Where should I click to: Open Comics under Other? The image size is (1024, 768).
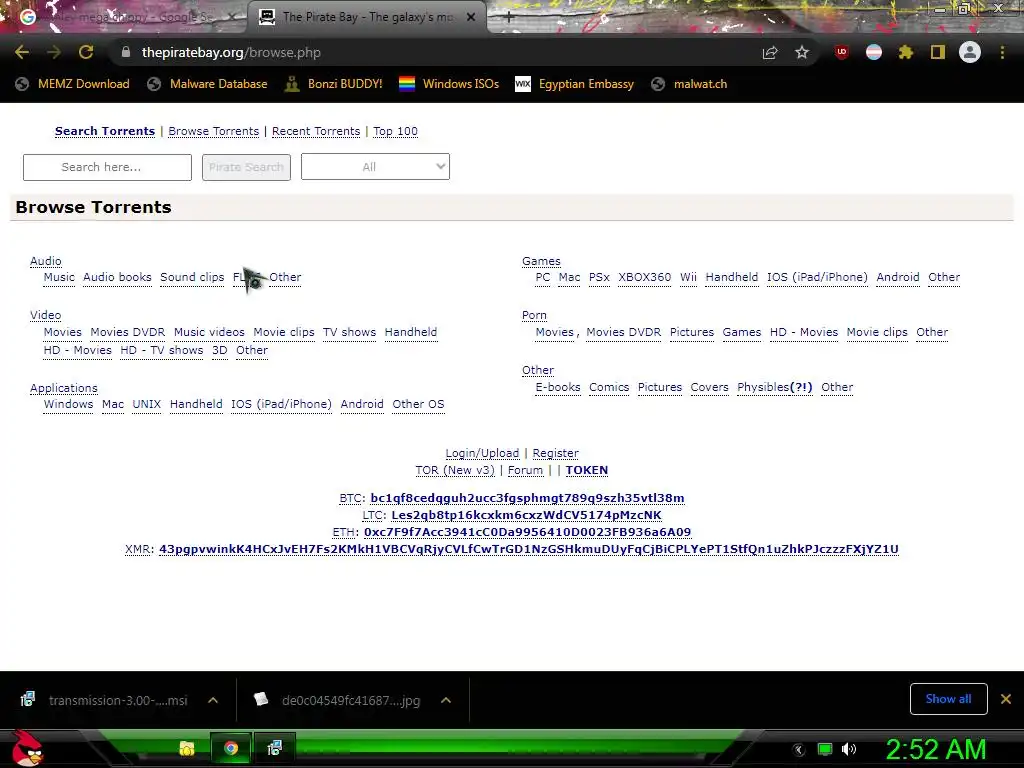(609, 387)
